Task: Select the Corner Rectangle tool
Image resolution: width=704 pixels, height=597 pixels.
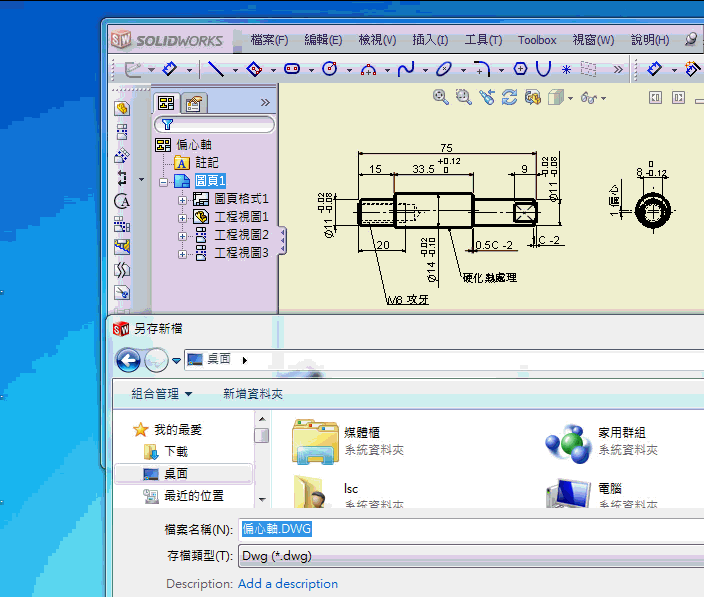Action: pyautogui.click(x=254, y=69)
